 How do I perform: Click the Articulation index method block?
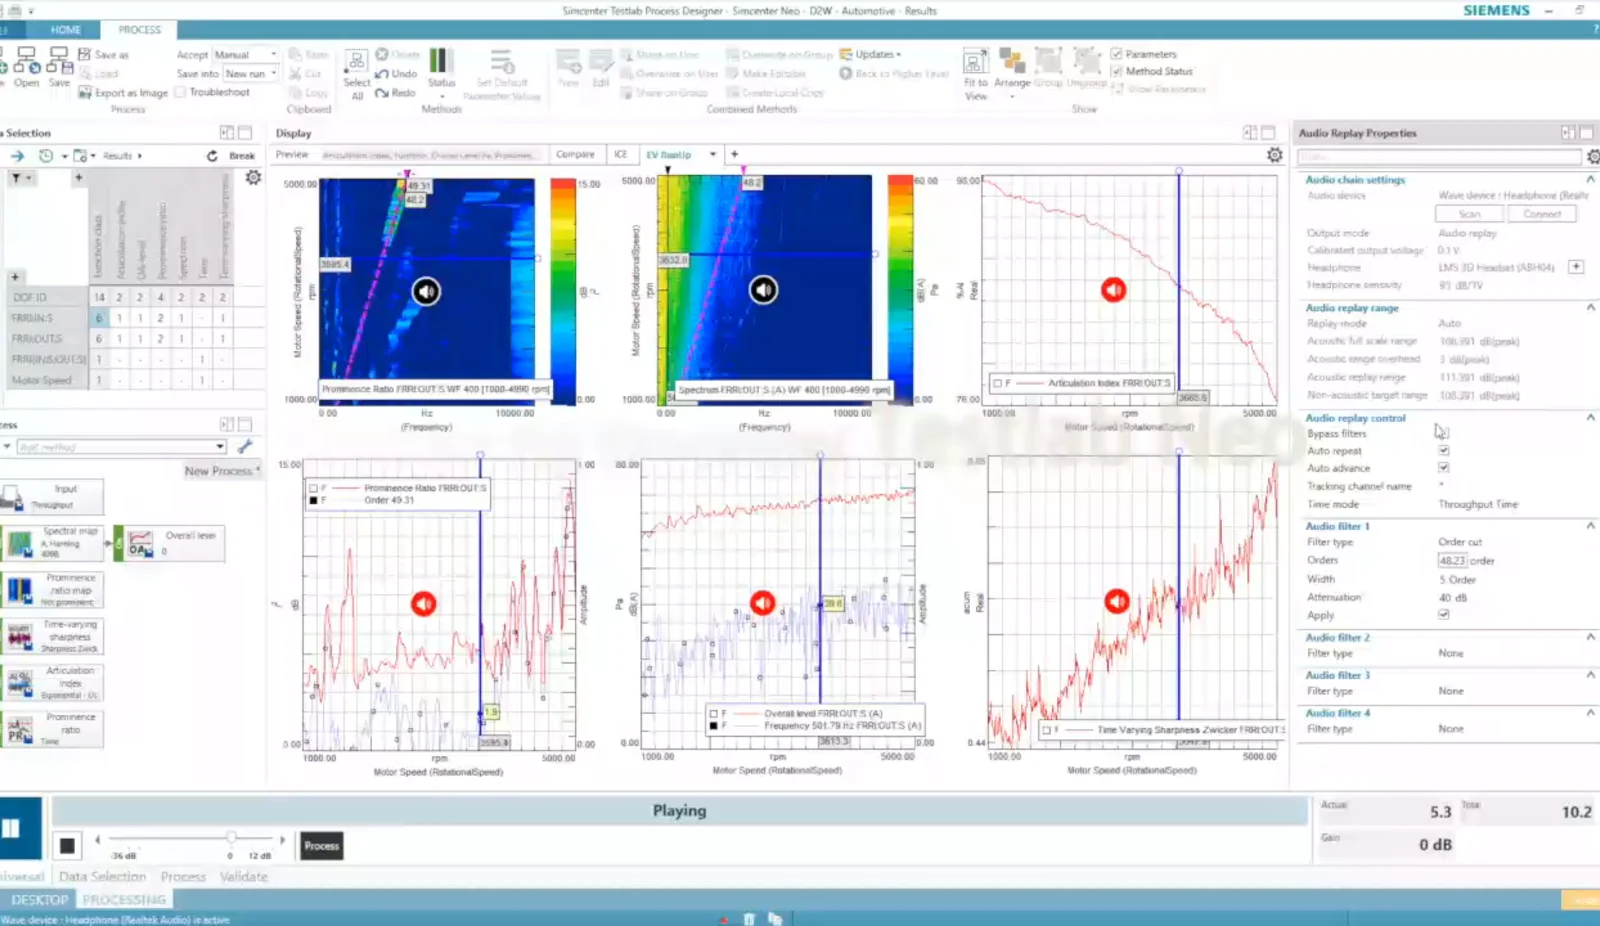pyautogui.click(x=54, y=683)
